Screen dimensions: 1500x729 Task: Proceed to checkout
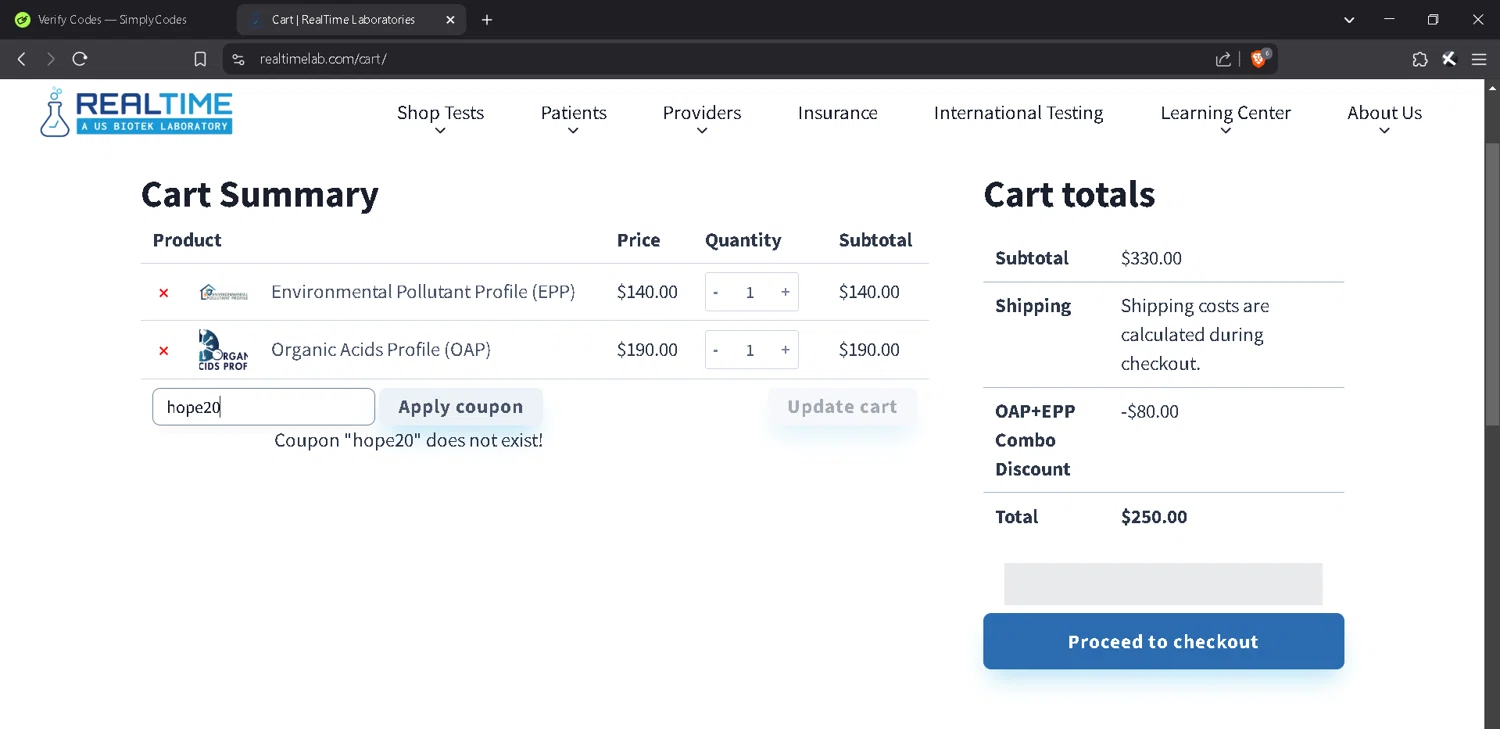[x=1163, y=641]
